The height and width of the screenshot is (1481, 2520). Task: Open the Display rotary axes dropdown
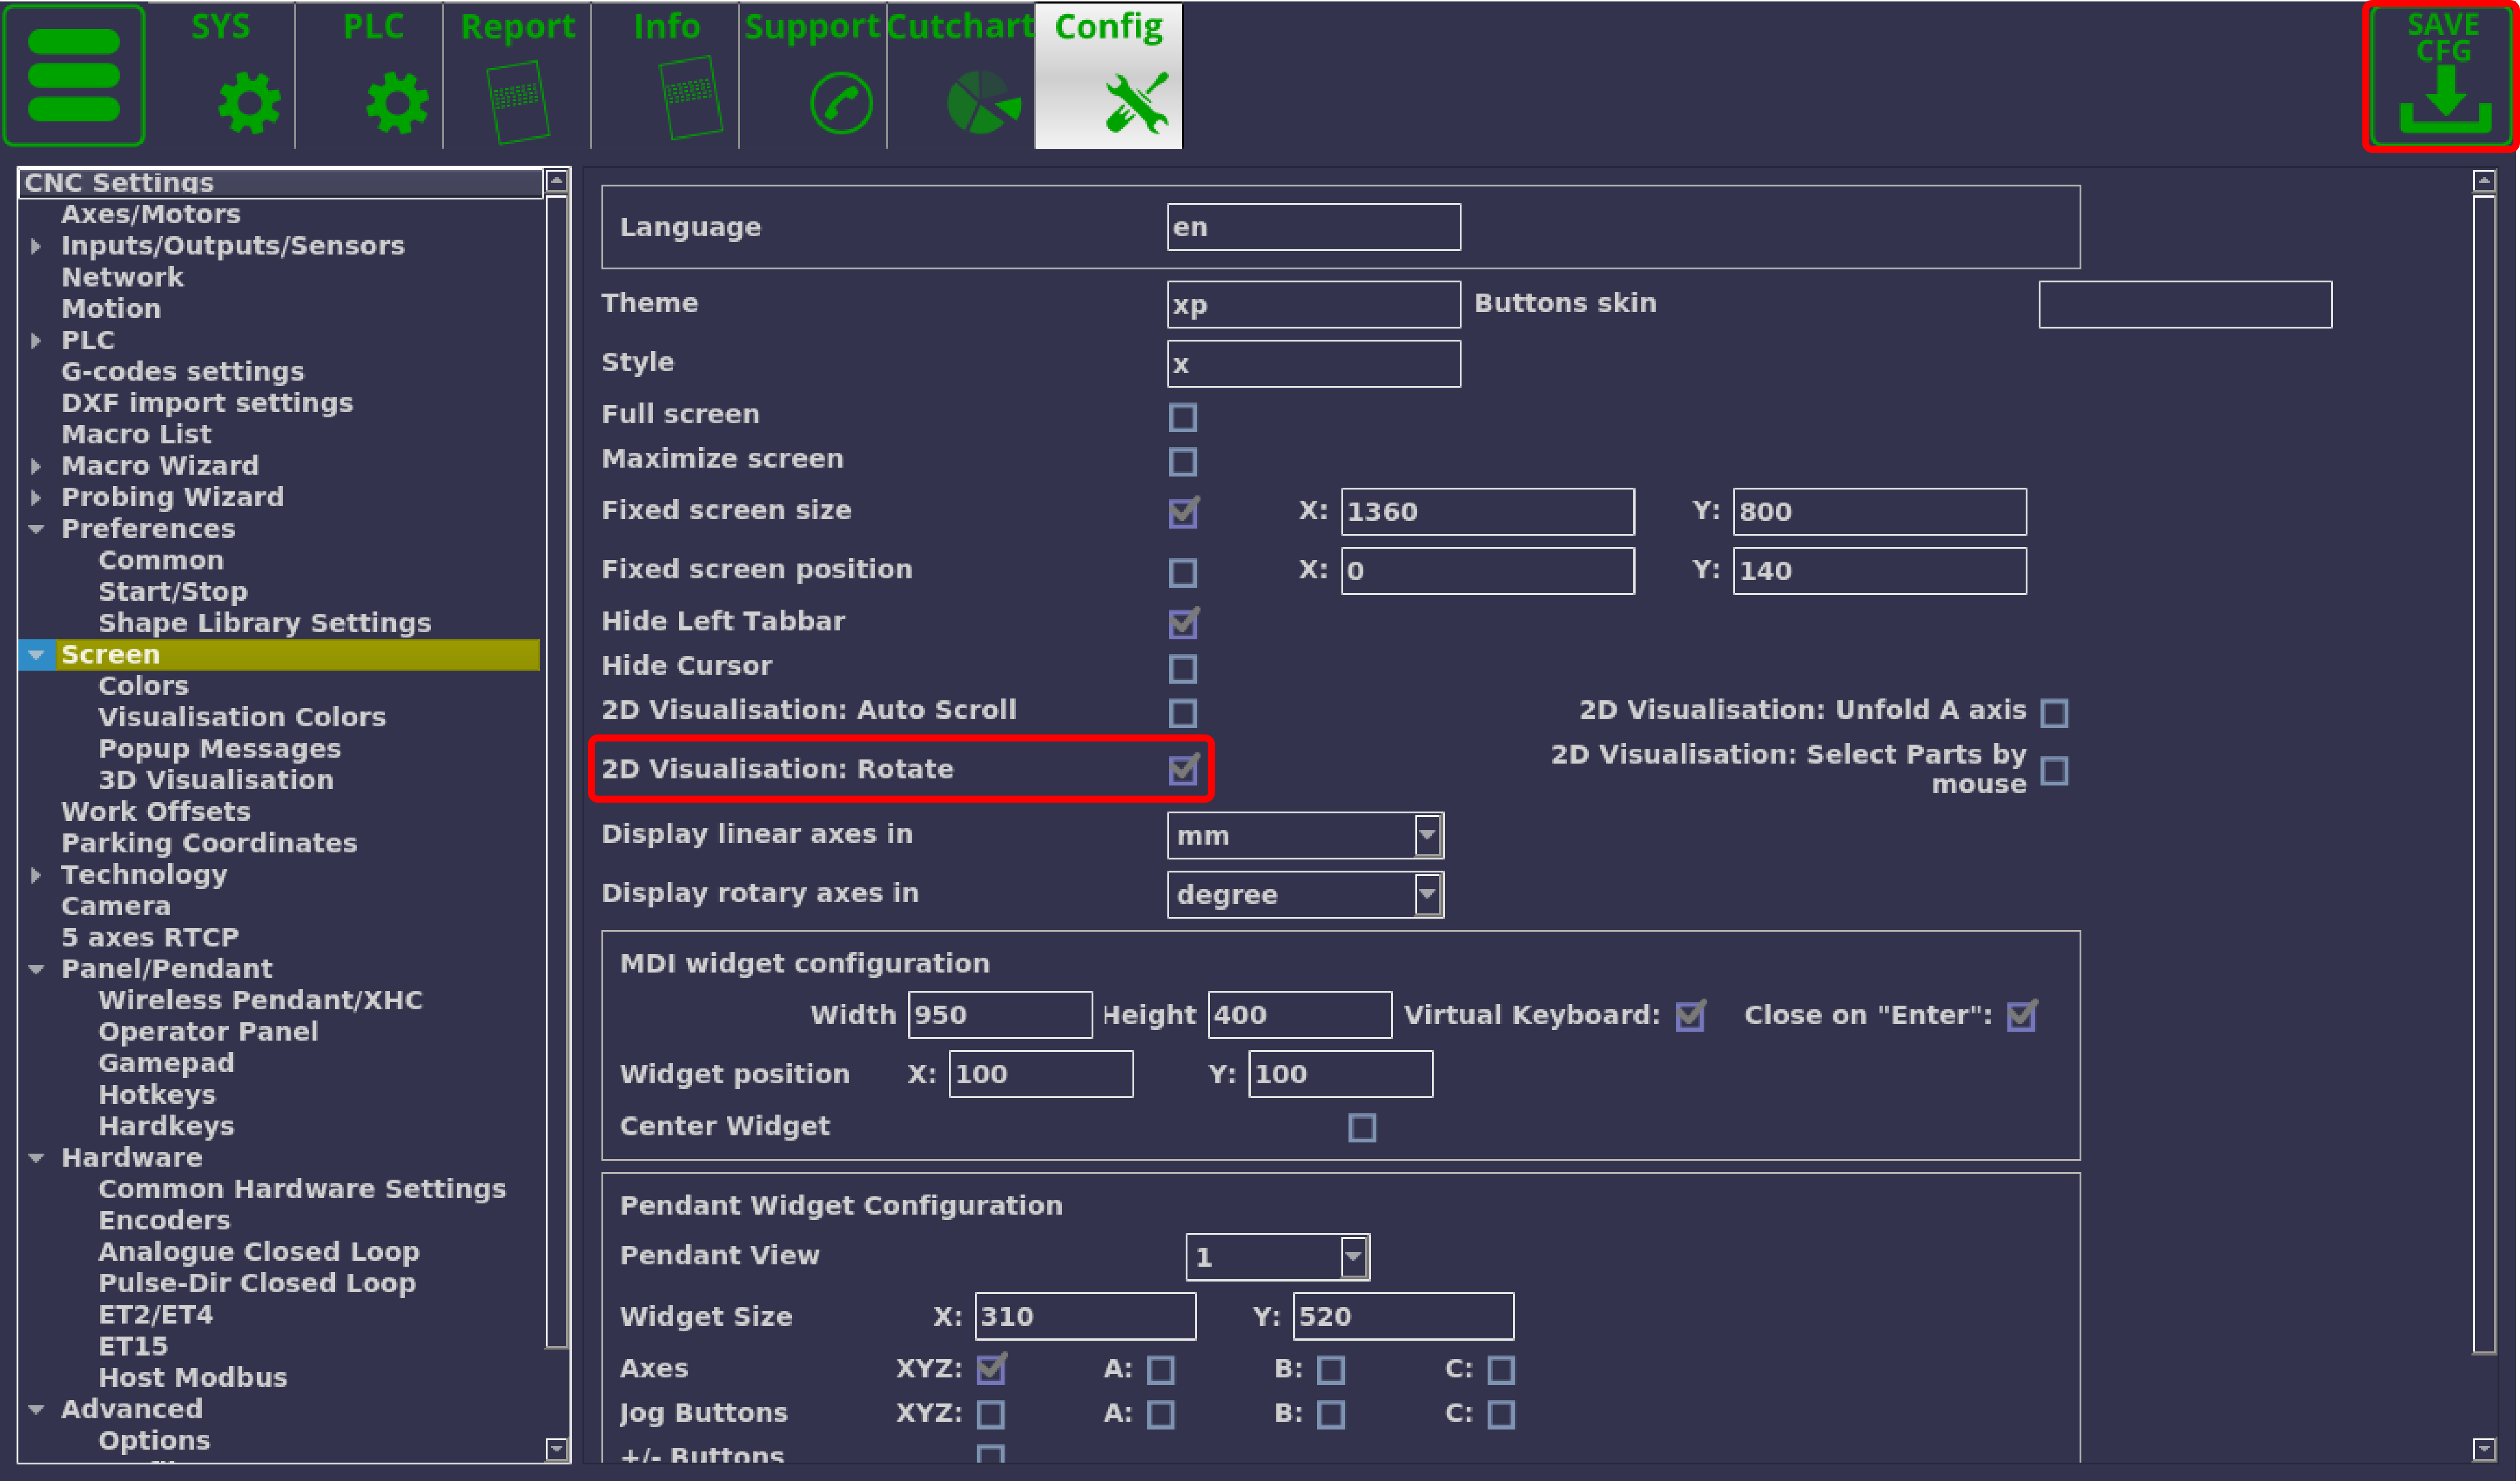click(x=1427, y=894)
